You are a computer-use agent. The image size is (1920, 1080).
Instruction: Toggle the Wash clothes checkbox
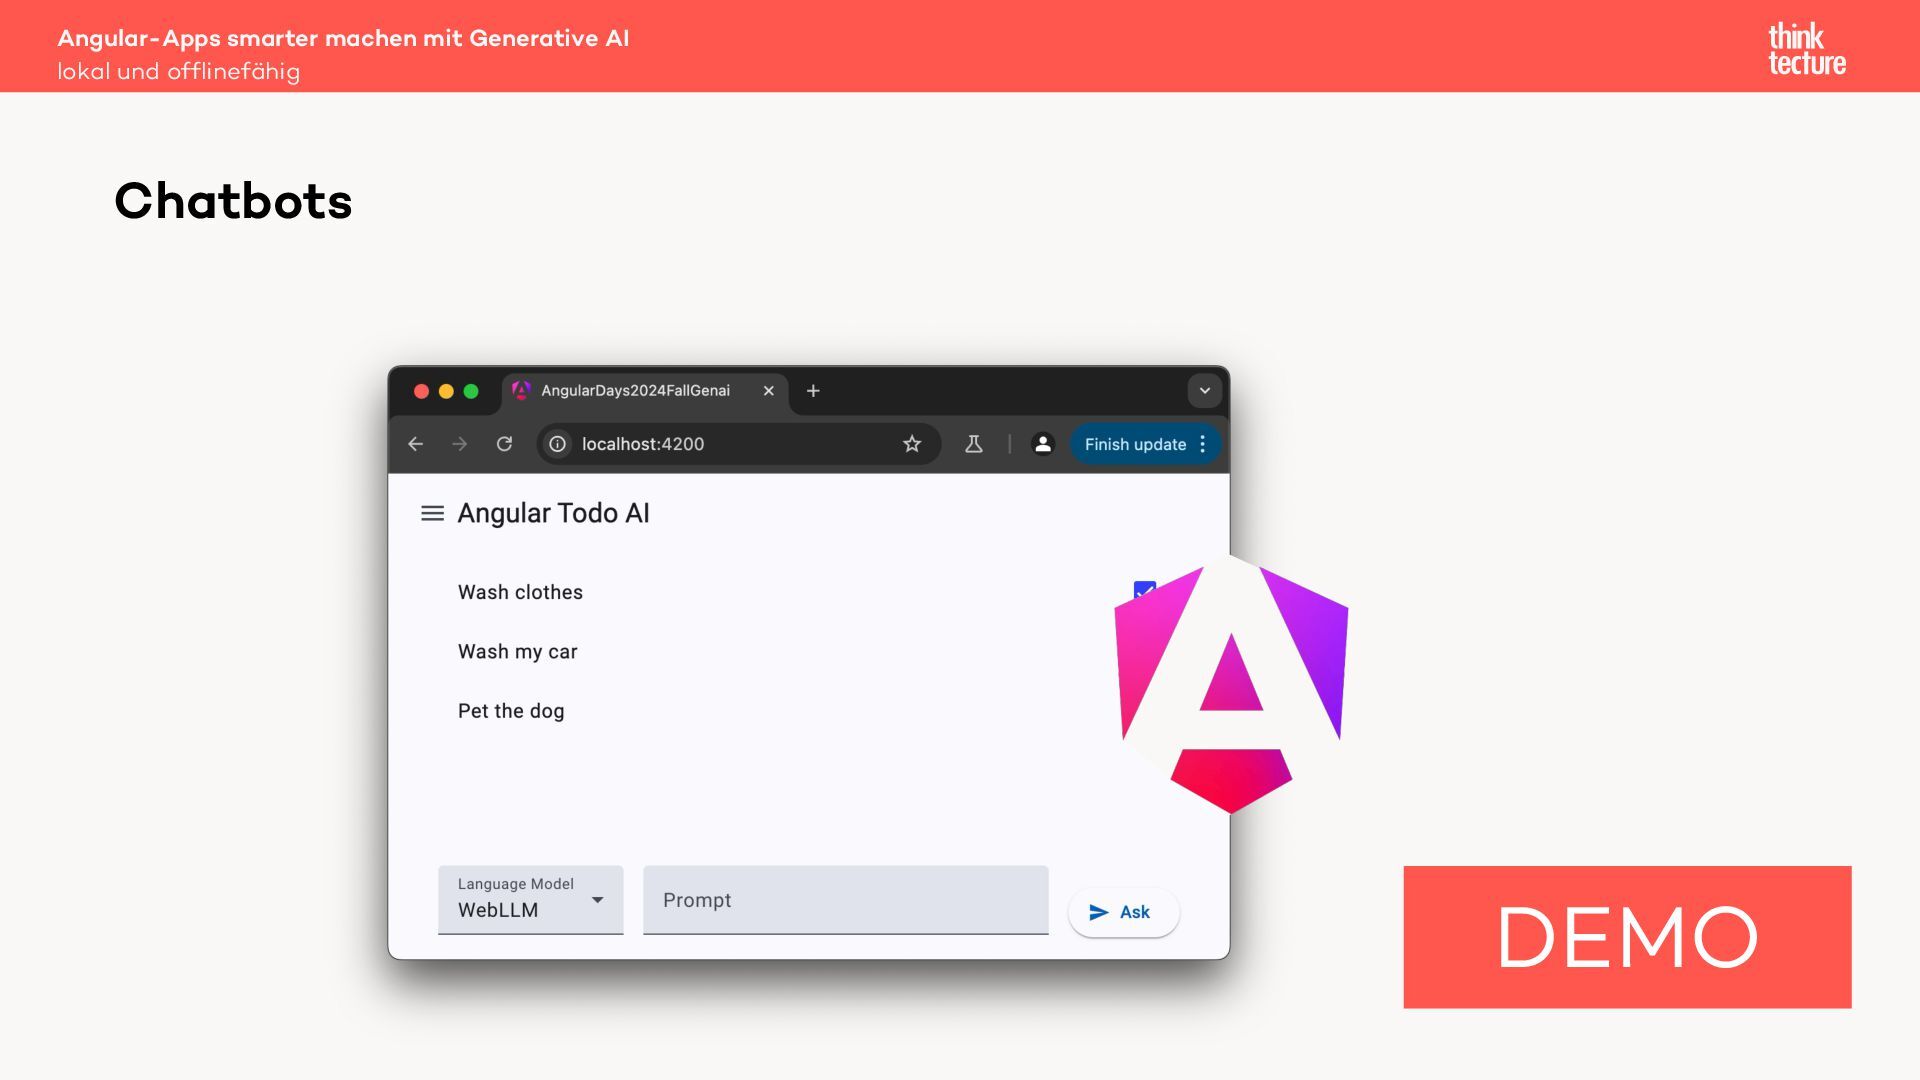point(1145,591)
